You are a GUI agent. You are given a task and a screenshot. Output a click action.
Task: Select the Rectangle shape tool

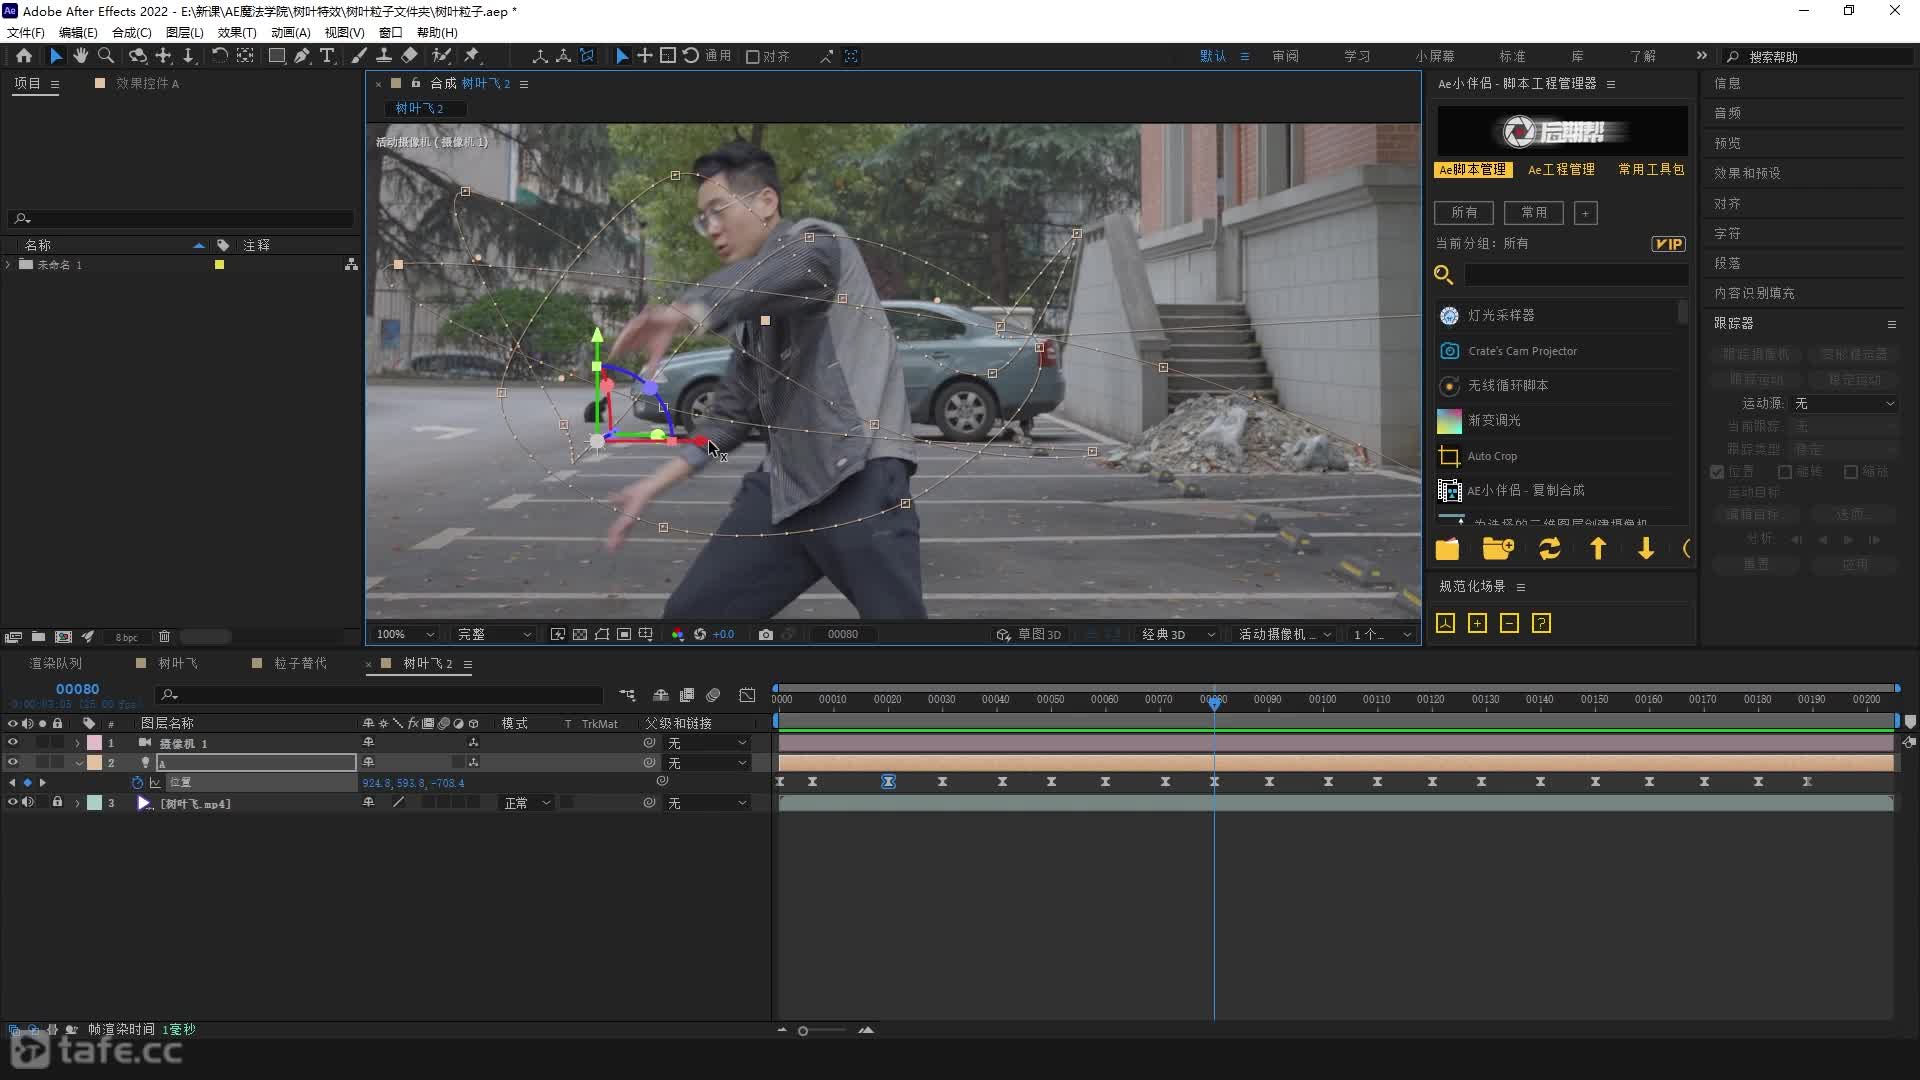(x=277, y=56)
